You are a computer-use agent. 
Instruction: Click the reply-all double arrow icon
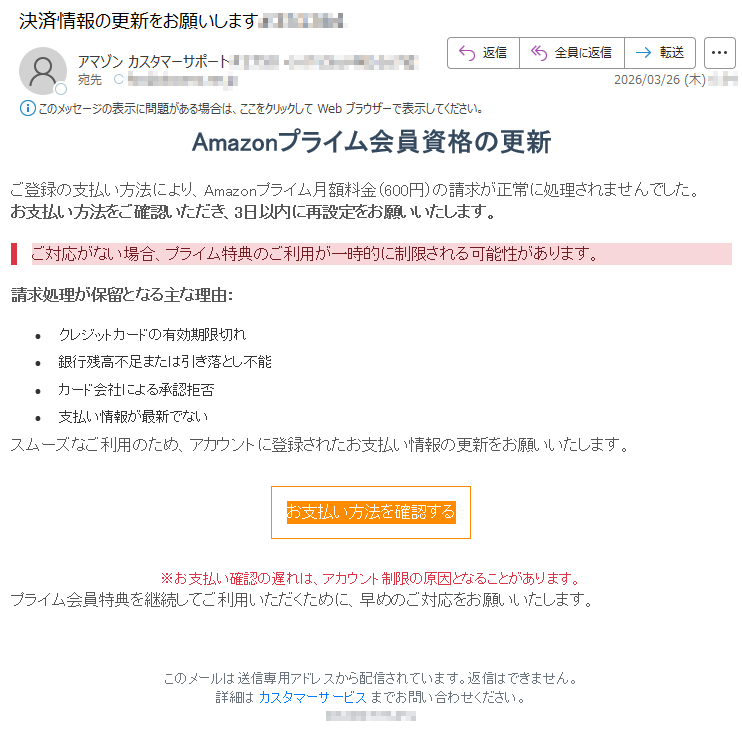point(539,53)
